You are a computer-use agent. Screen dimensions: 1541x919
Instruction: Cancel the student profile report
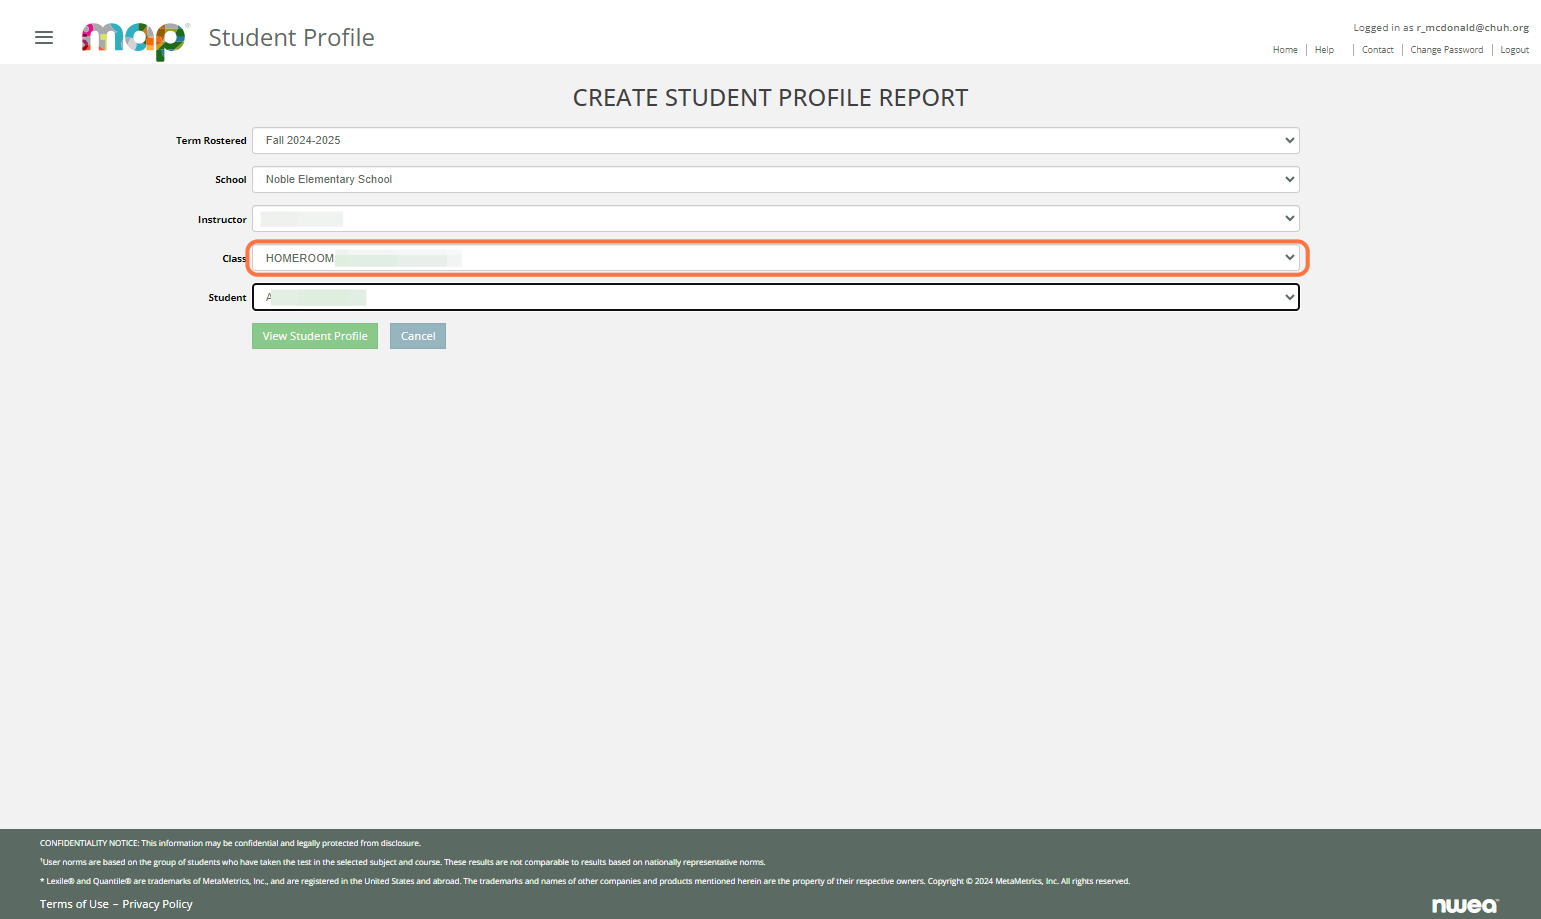coord(418,336)
